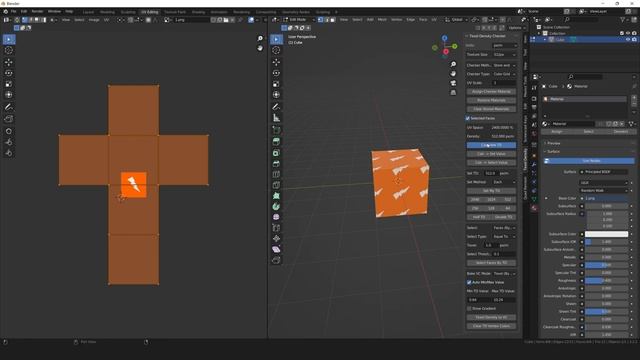Select the Poly Build tool
Screen dimensions: 640x360
(x=276, y=196)
